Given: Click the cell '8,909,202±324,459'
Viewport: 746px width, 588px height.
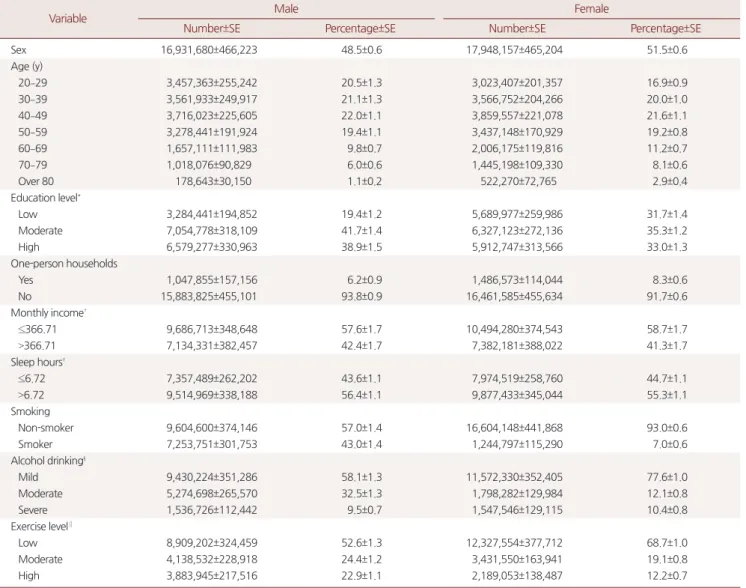Looking at the screenshot, I should pyautogui.click(x=212, y=543).
